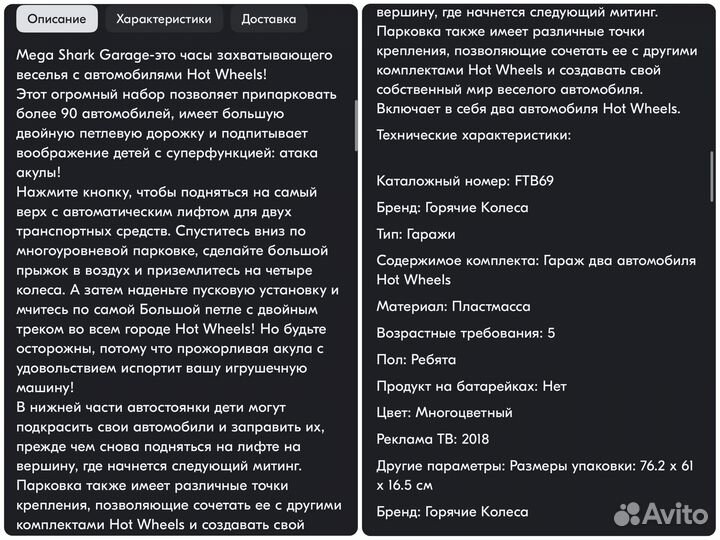
Task: Tap the Возрастные требования: 5 line
Action: tap(466, 333)
